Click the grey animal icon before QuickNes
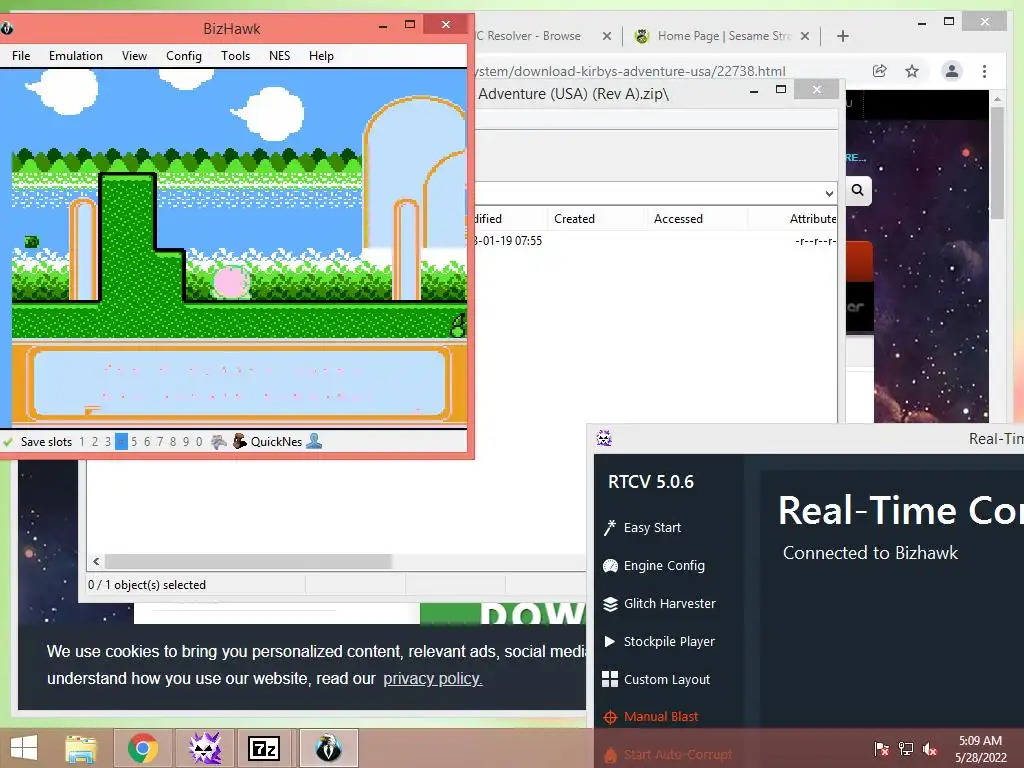 pos(219,441)
